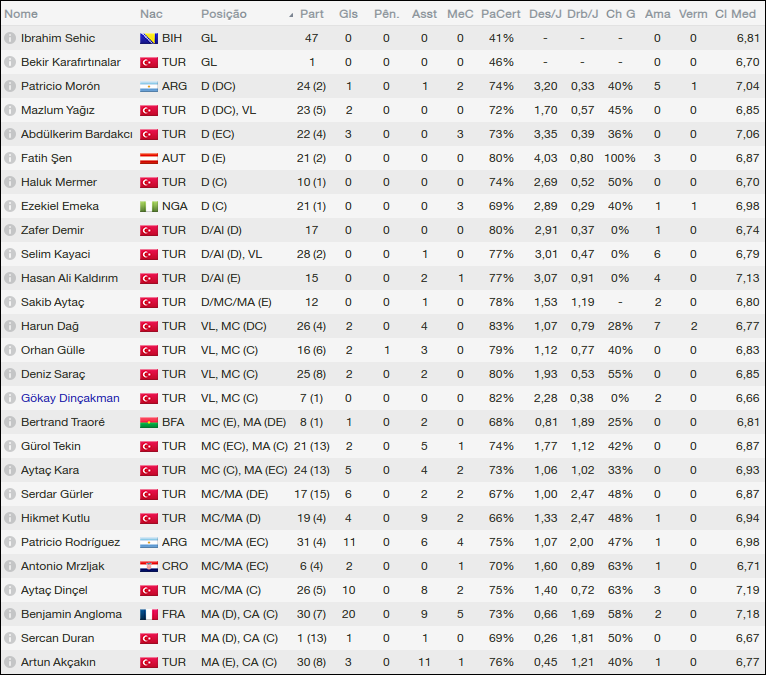
Task: Click the info icon for Fatih Şen
Action: [x=10, y=158]
